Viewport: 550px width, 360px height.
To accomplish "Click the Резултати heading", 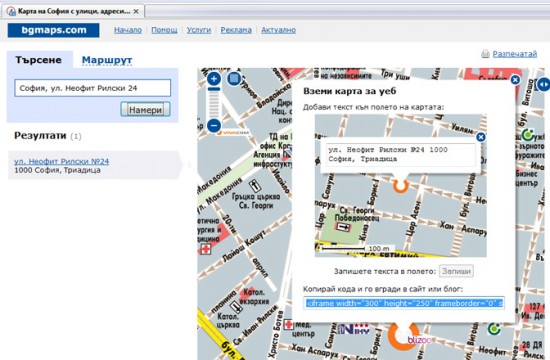I will pyautogui.click(x=40, y=136).
